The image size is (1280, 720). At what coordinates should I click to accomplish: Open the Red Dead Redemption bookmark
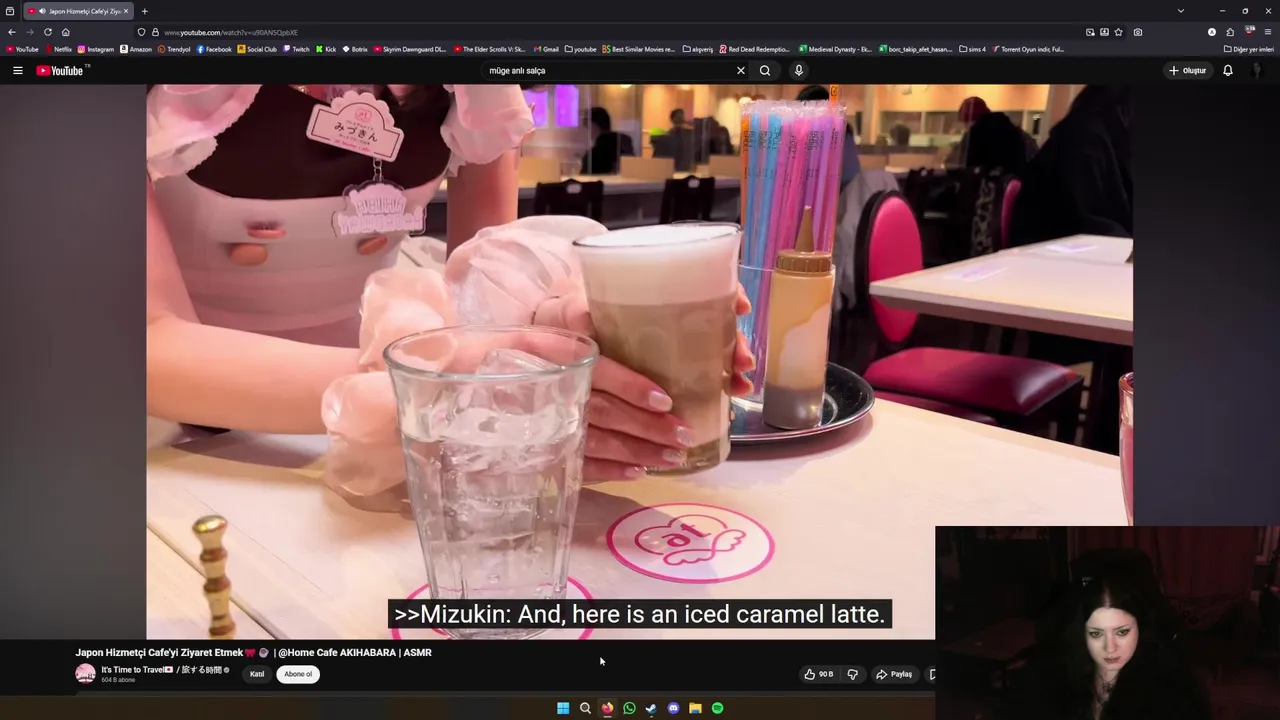(755, 49)
